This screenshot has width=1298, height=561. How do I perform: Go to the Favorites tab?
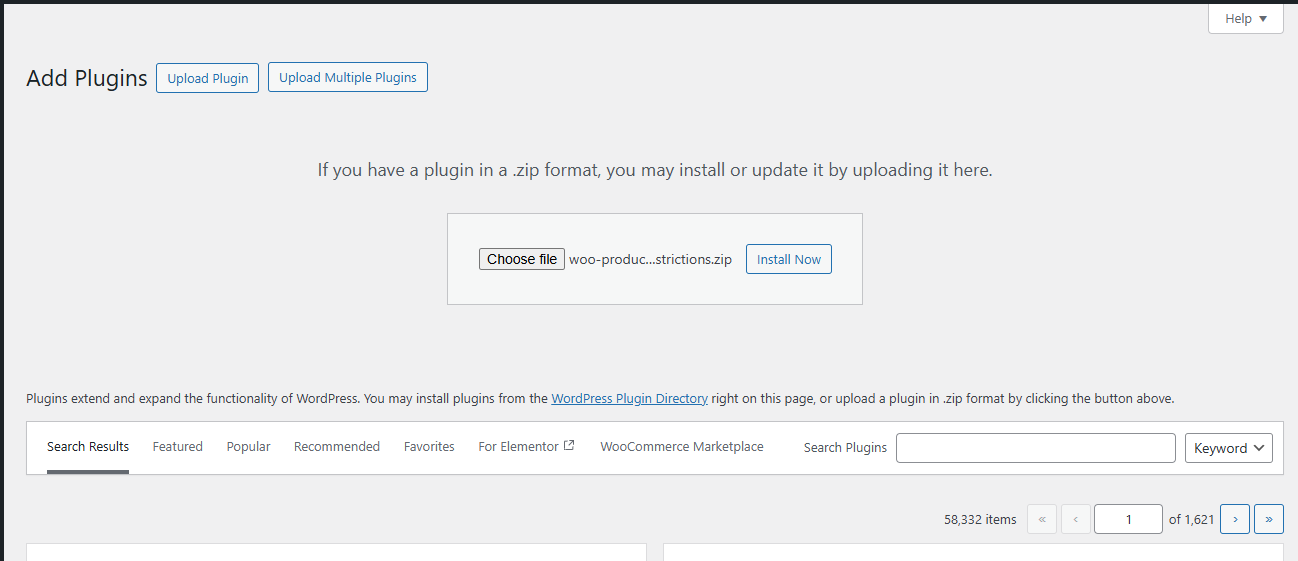[429, 447]
